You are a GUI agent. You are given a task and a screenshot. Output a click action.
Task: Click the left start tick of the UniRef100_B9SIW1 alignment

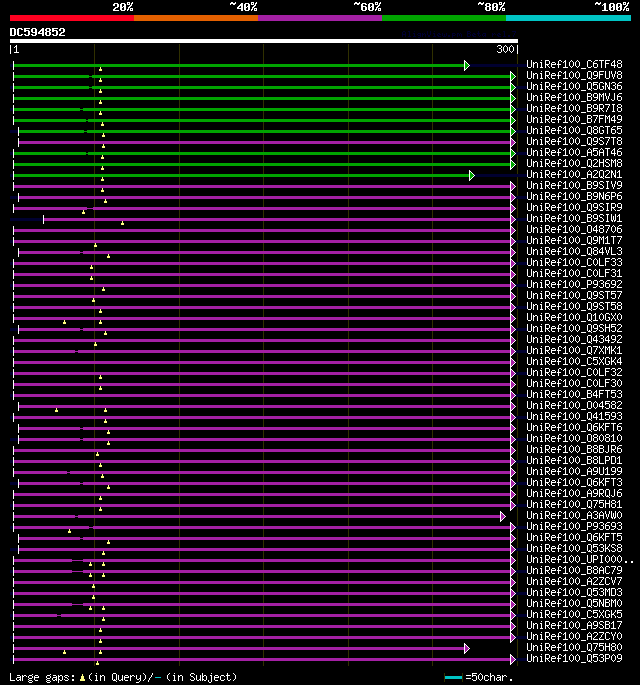[43, 219]
